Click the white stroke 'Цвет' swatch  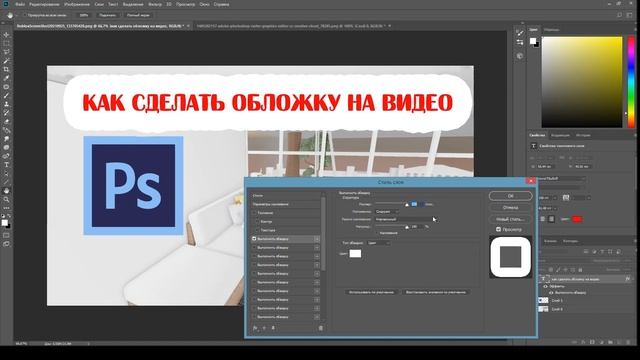355,253
